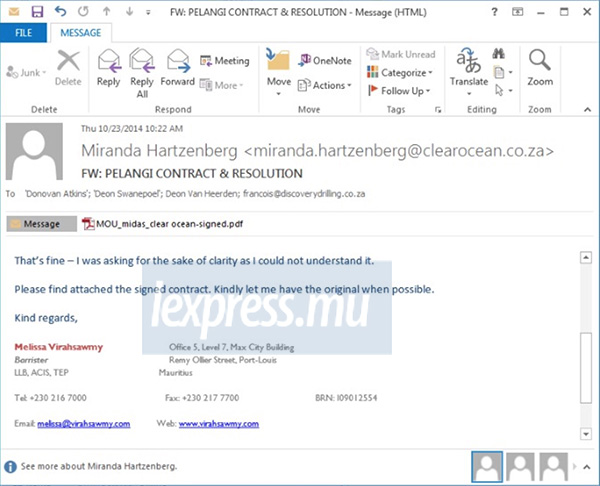Forward this email

pyautogui.click(x=178, y=68)
